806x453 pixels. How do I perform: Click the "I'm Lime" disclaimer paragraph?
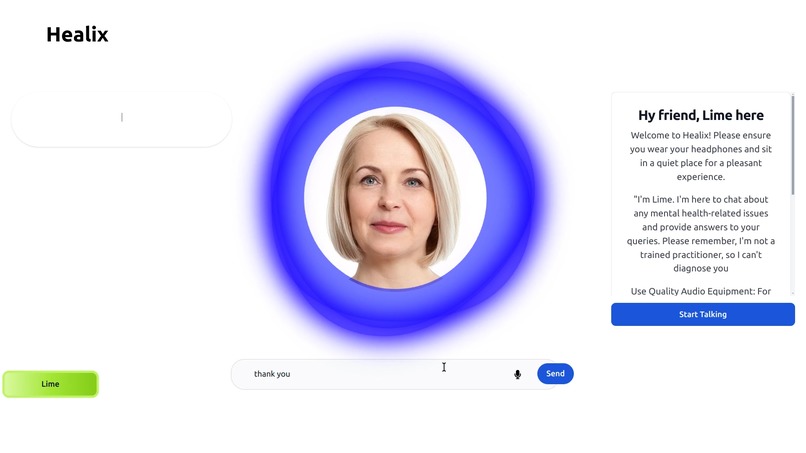point(701,233)
